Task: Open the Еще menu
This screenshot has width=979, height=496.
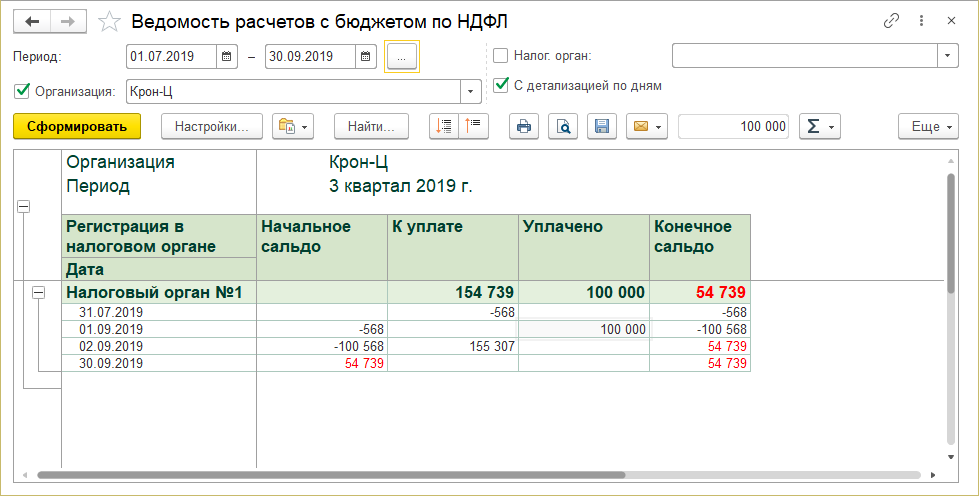Action: point(928,126)
